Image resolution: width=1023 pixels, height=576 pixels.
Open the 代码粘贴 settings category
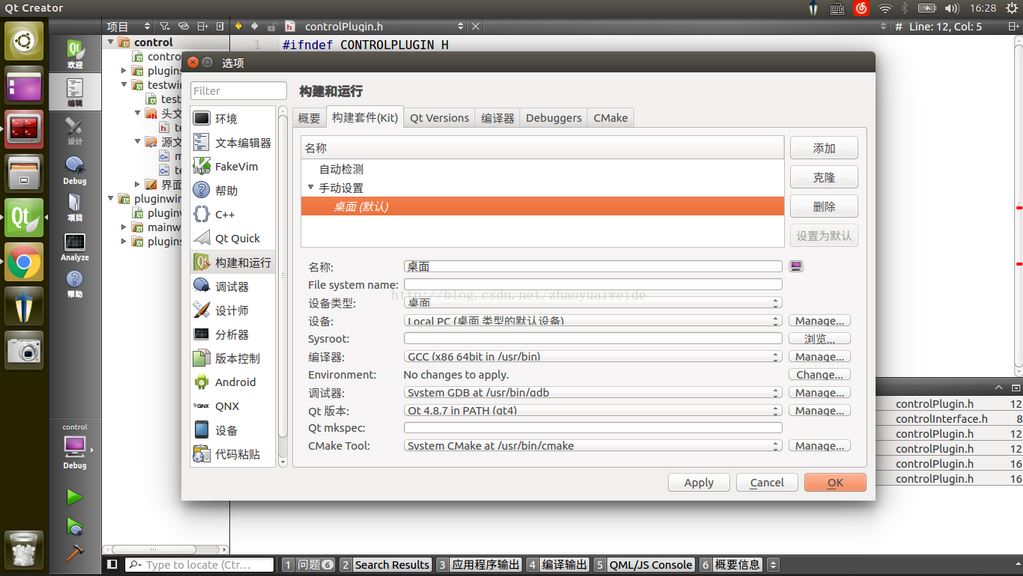click(233, 454)
